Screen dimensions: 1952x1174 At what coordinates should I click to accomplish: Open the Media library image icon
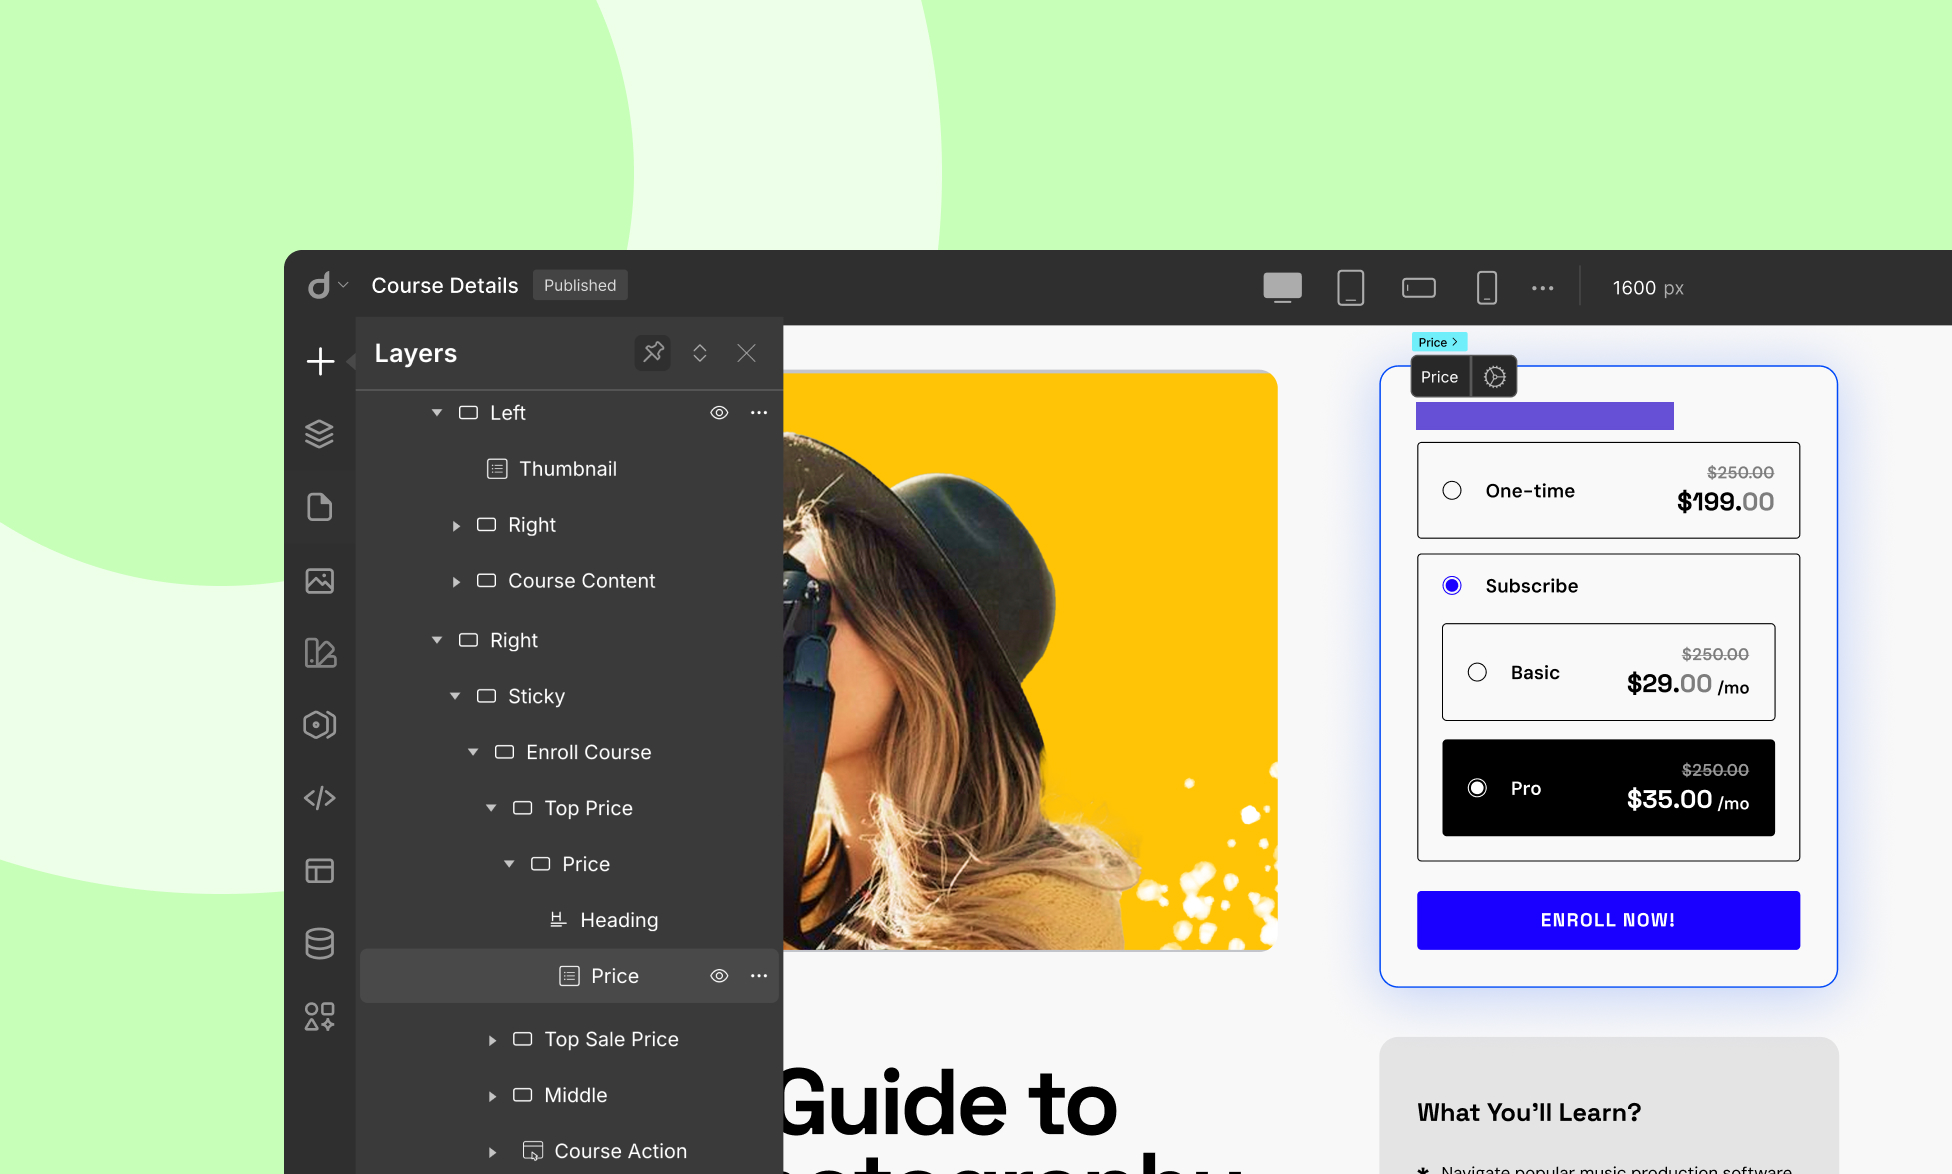[x=320, y=581]
